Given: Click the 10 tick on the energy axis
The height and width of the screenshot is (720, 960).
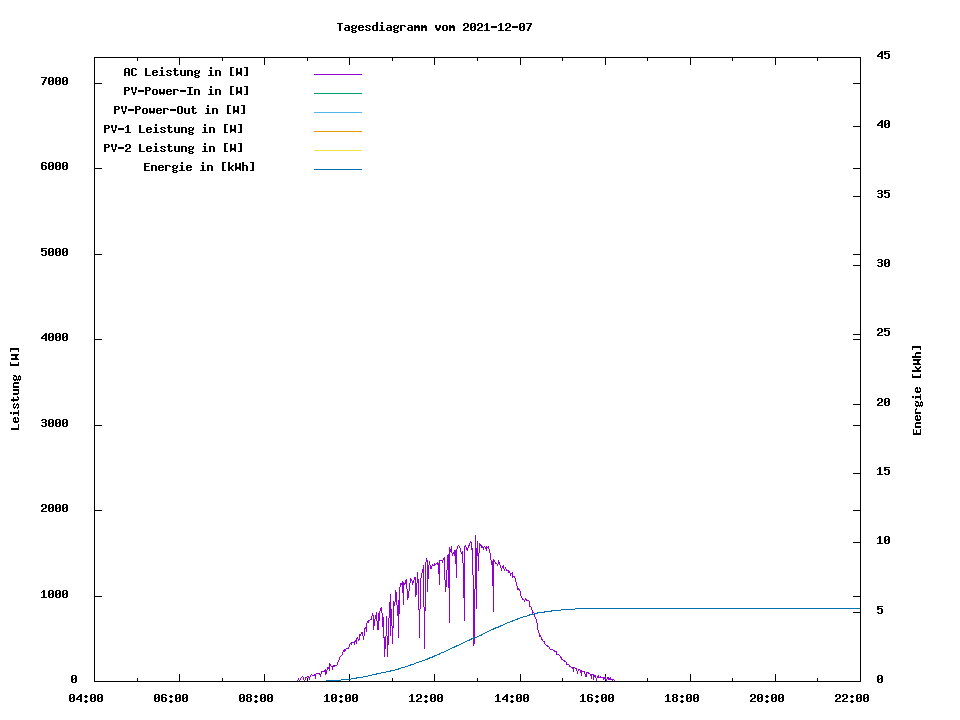Looking at the screenshot, I should (883, 541).
